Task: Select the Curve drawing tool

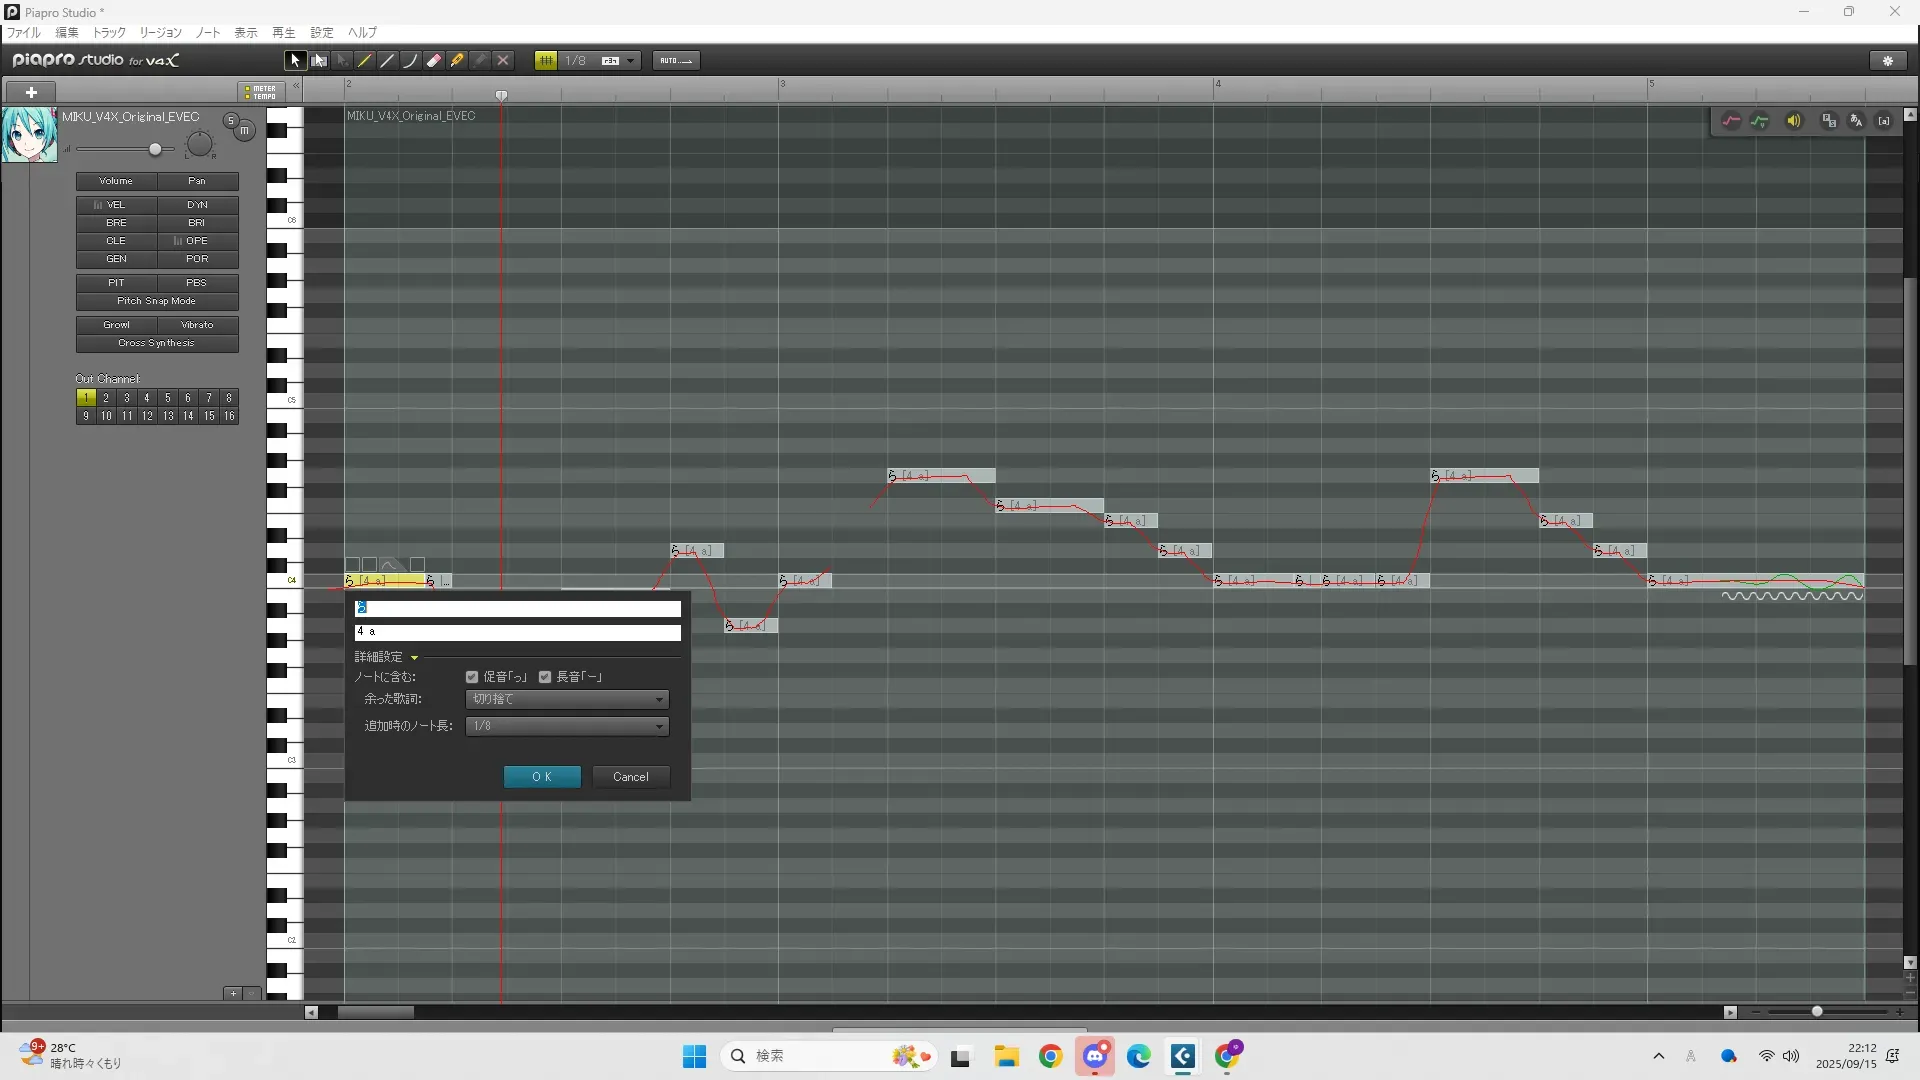Action: click(411, 61)
